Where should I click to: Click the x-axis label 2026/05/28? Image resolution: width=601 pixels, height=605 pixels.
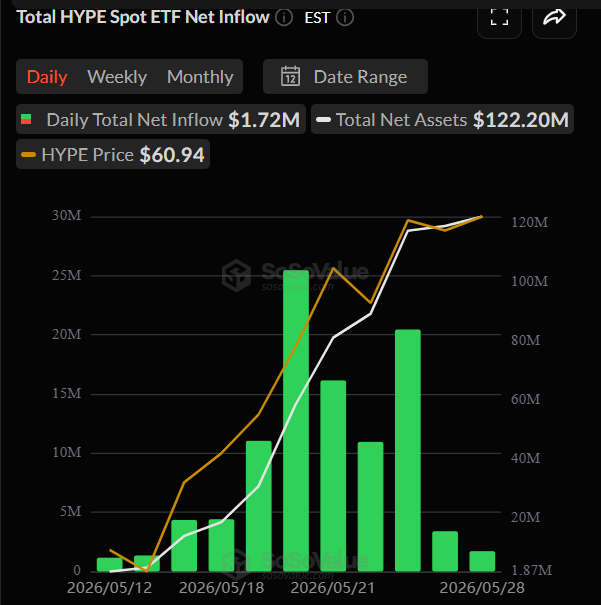(482, 588)
